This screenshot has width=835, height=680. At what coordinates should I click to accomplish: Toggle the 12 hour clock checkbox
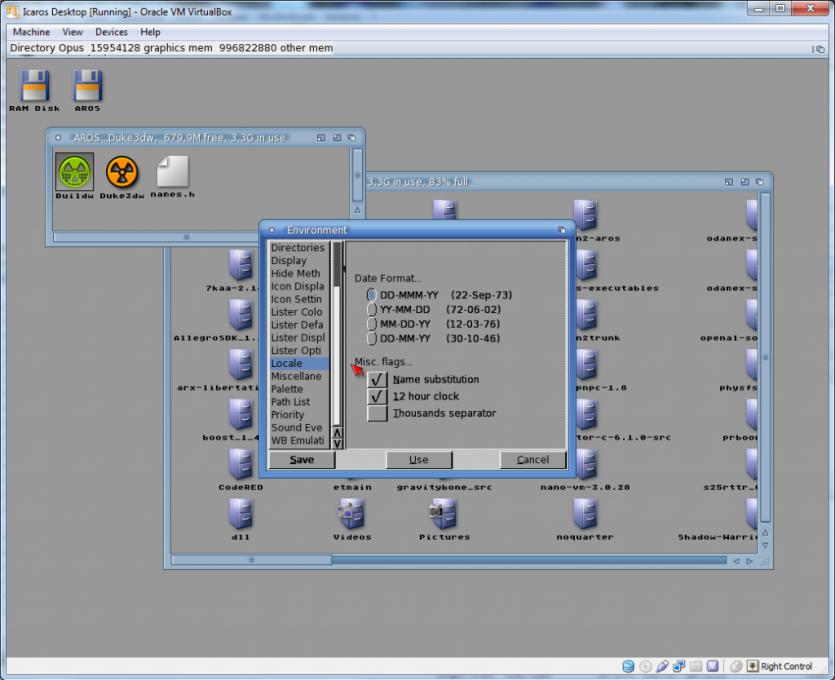[x=377, y=397]
